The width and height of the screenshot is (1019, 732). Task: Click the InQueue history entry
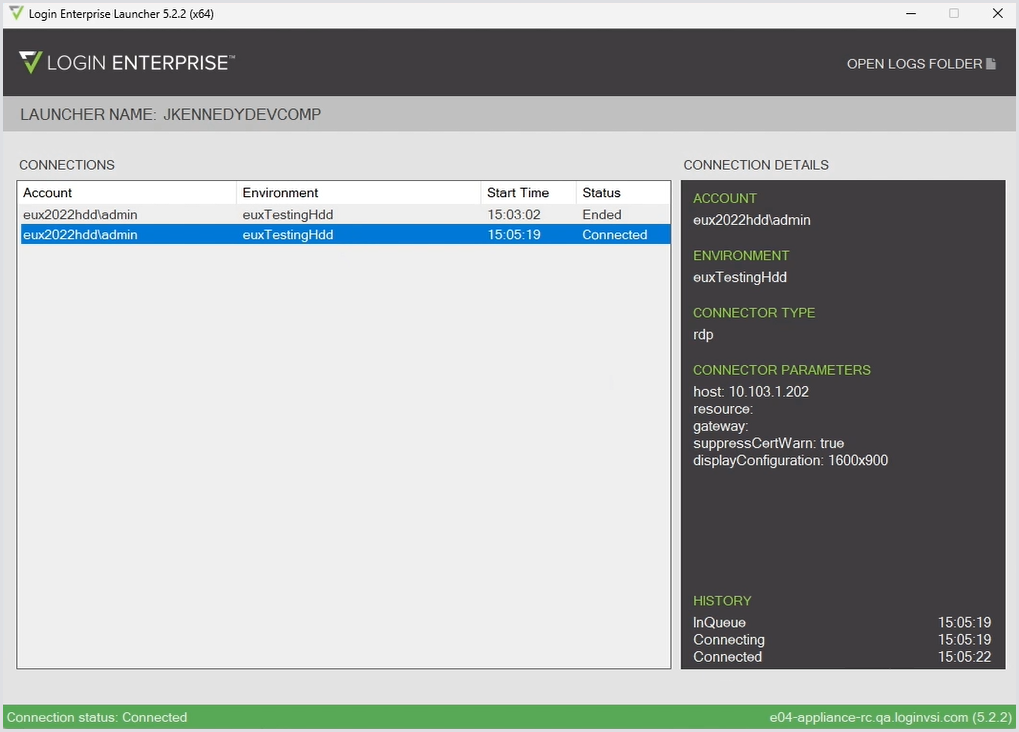coord(720,623)
